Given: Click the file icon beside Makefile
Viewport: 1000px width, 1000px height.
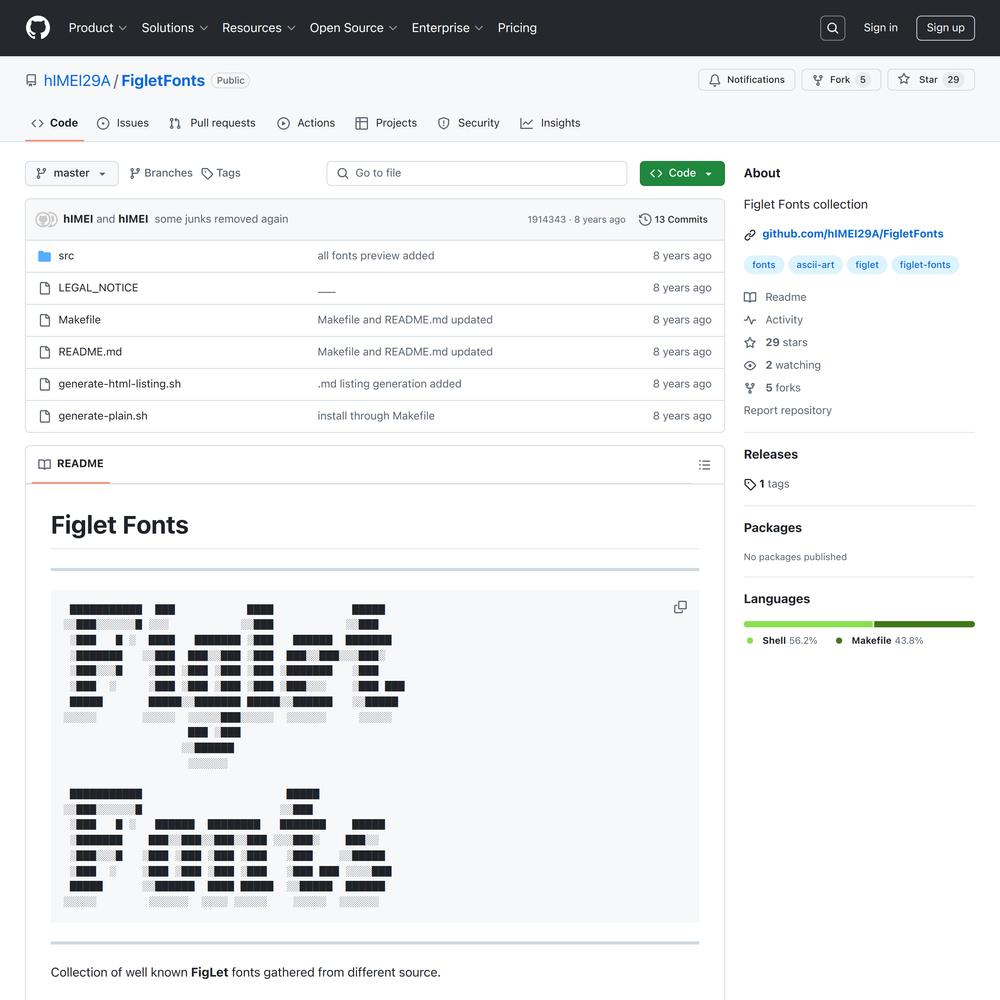Looking at the screenshot, I should [45, 320].
